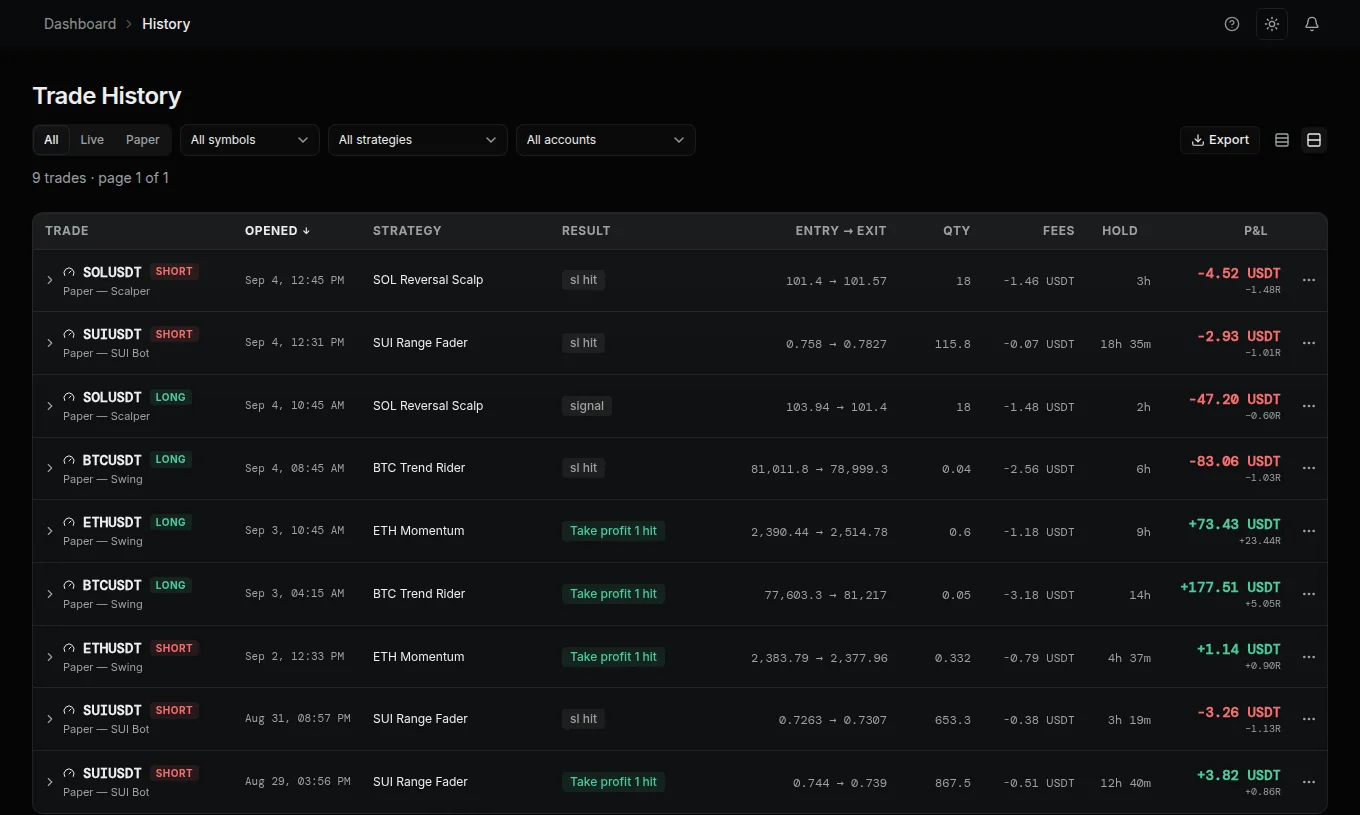
Task: Expand the SUIUSDT trade opened Aug 31, 08:57 PM
Action: (50, 719)
